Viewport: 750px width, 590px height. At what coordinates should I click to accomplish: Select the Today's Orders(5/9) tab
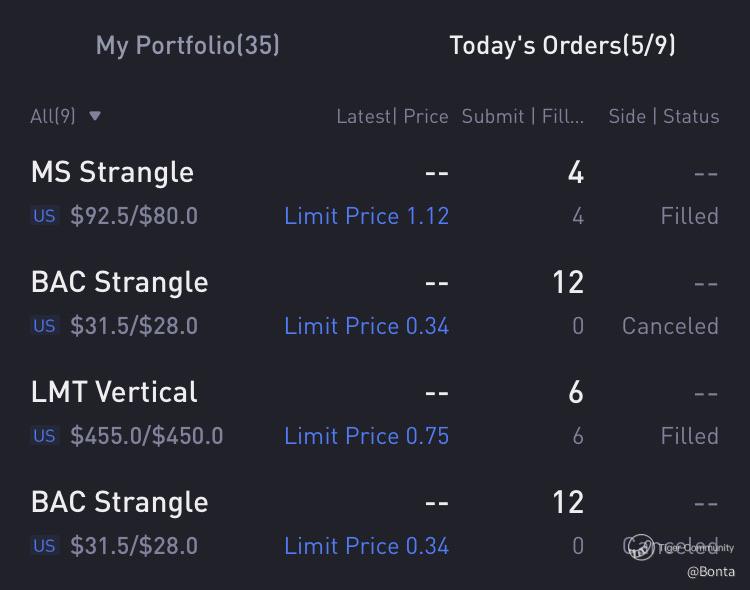[562, 45]
